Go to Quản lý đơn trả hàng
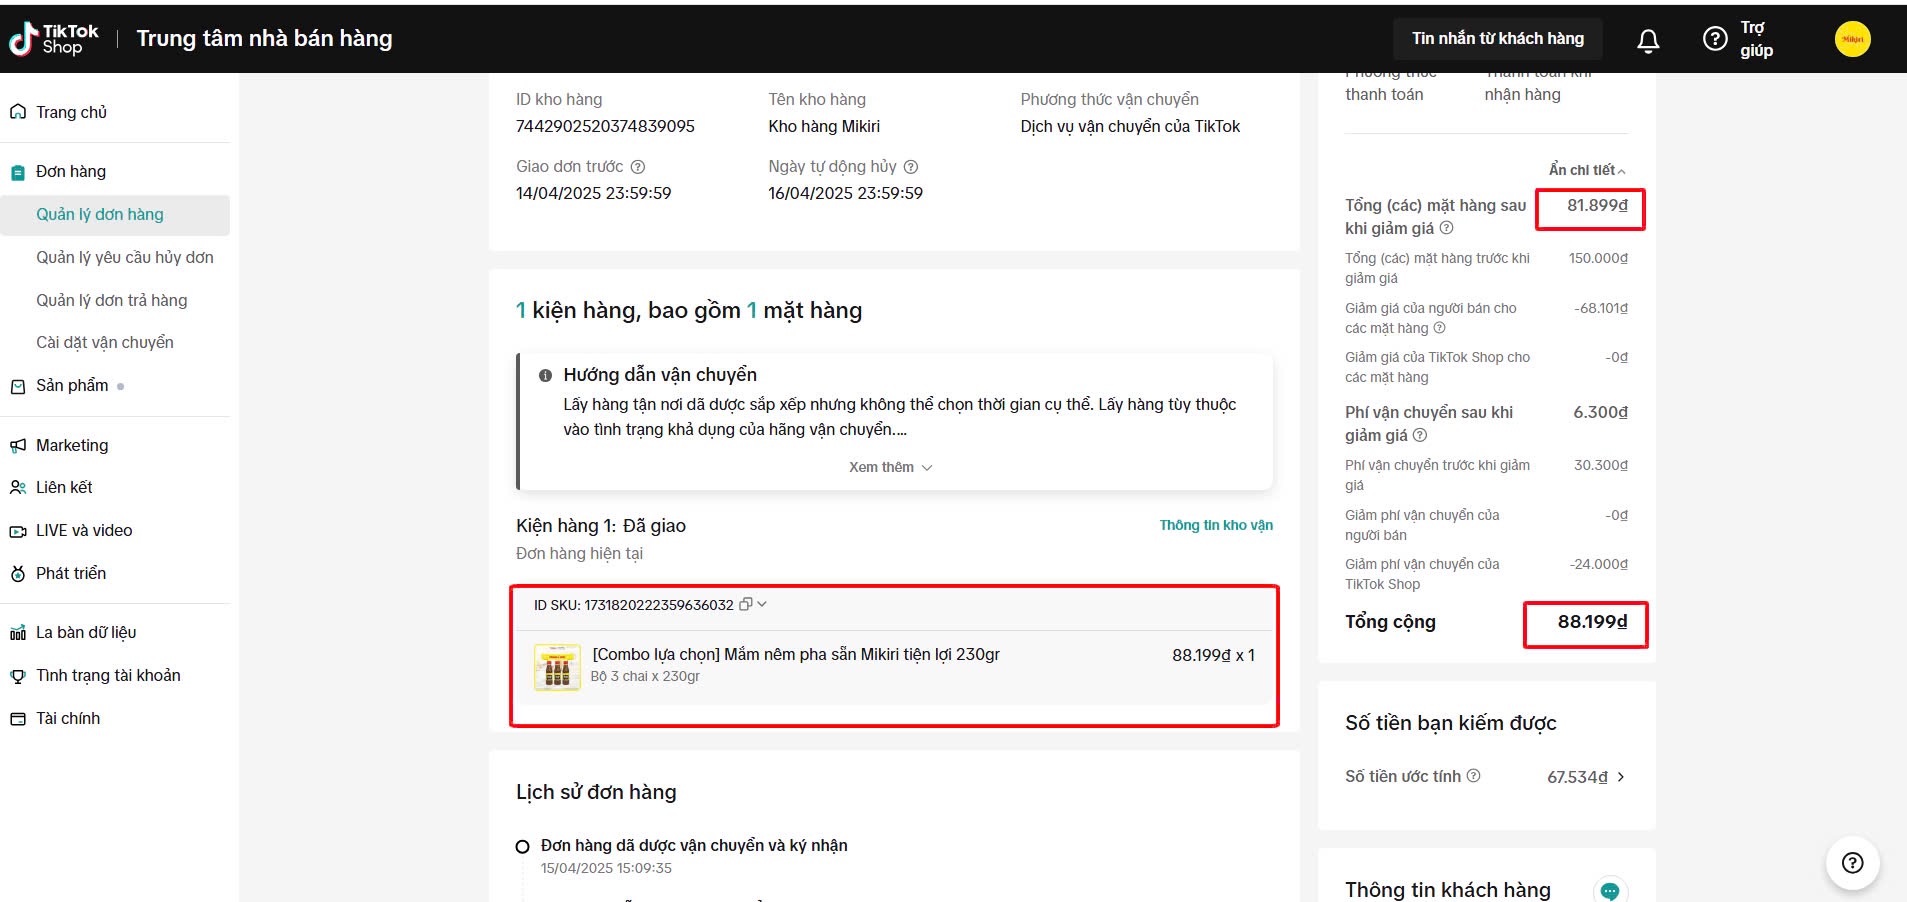 coord(112,300)
